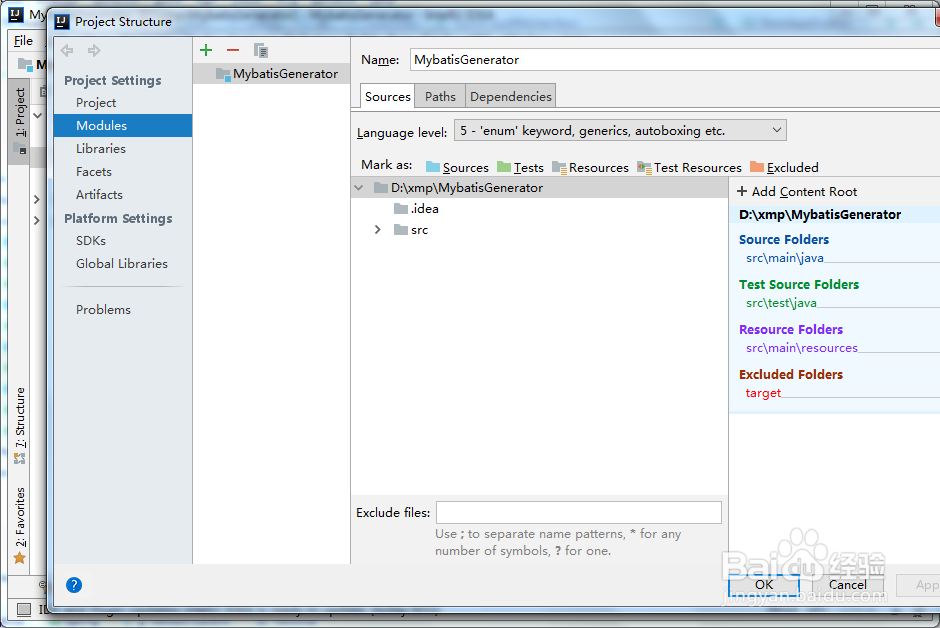Click the .idea folder icon

[401, 209]
